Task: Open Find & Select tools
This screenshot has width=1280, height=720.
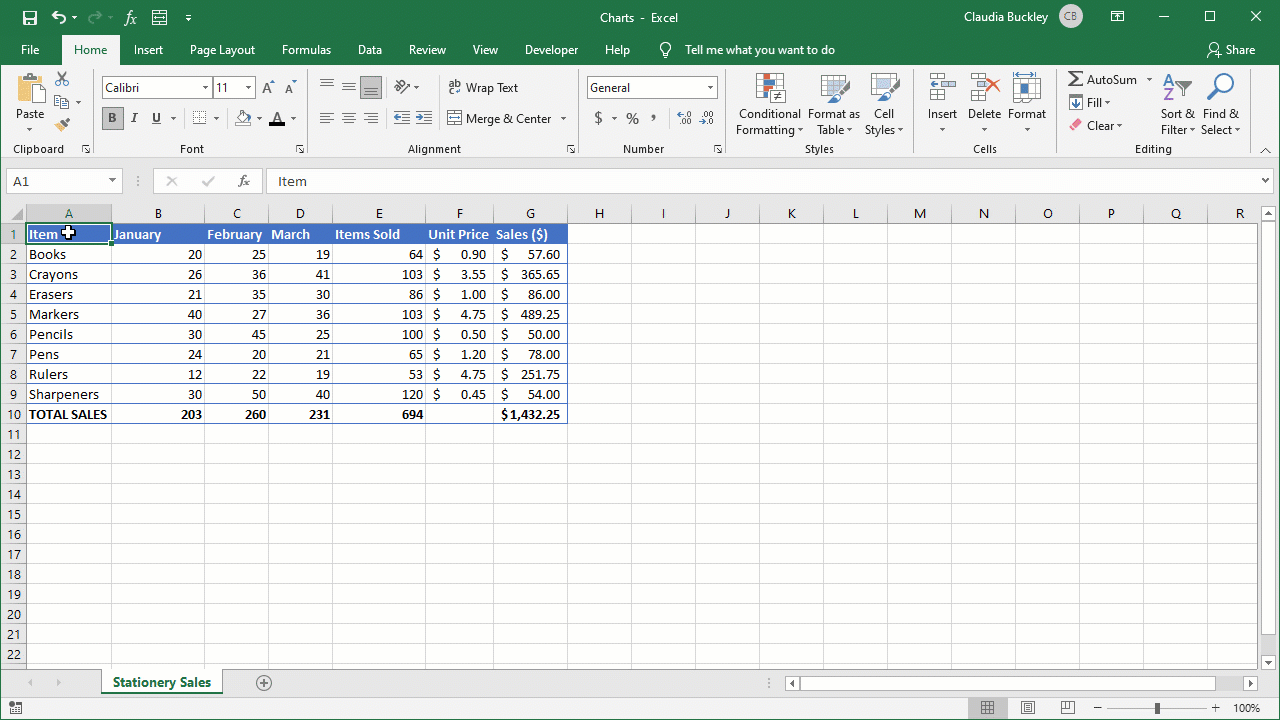Action: pos(1220,105)
